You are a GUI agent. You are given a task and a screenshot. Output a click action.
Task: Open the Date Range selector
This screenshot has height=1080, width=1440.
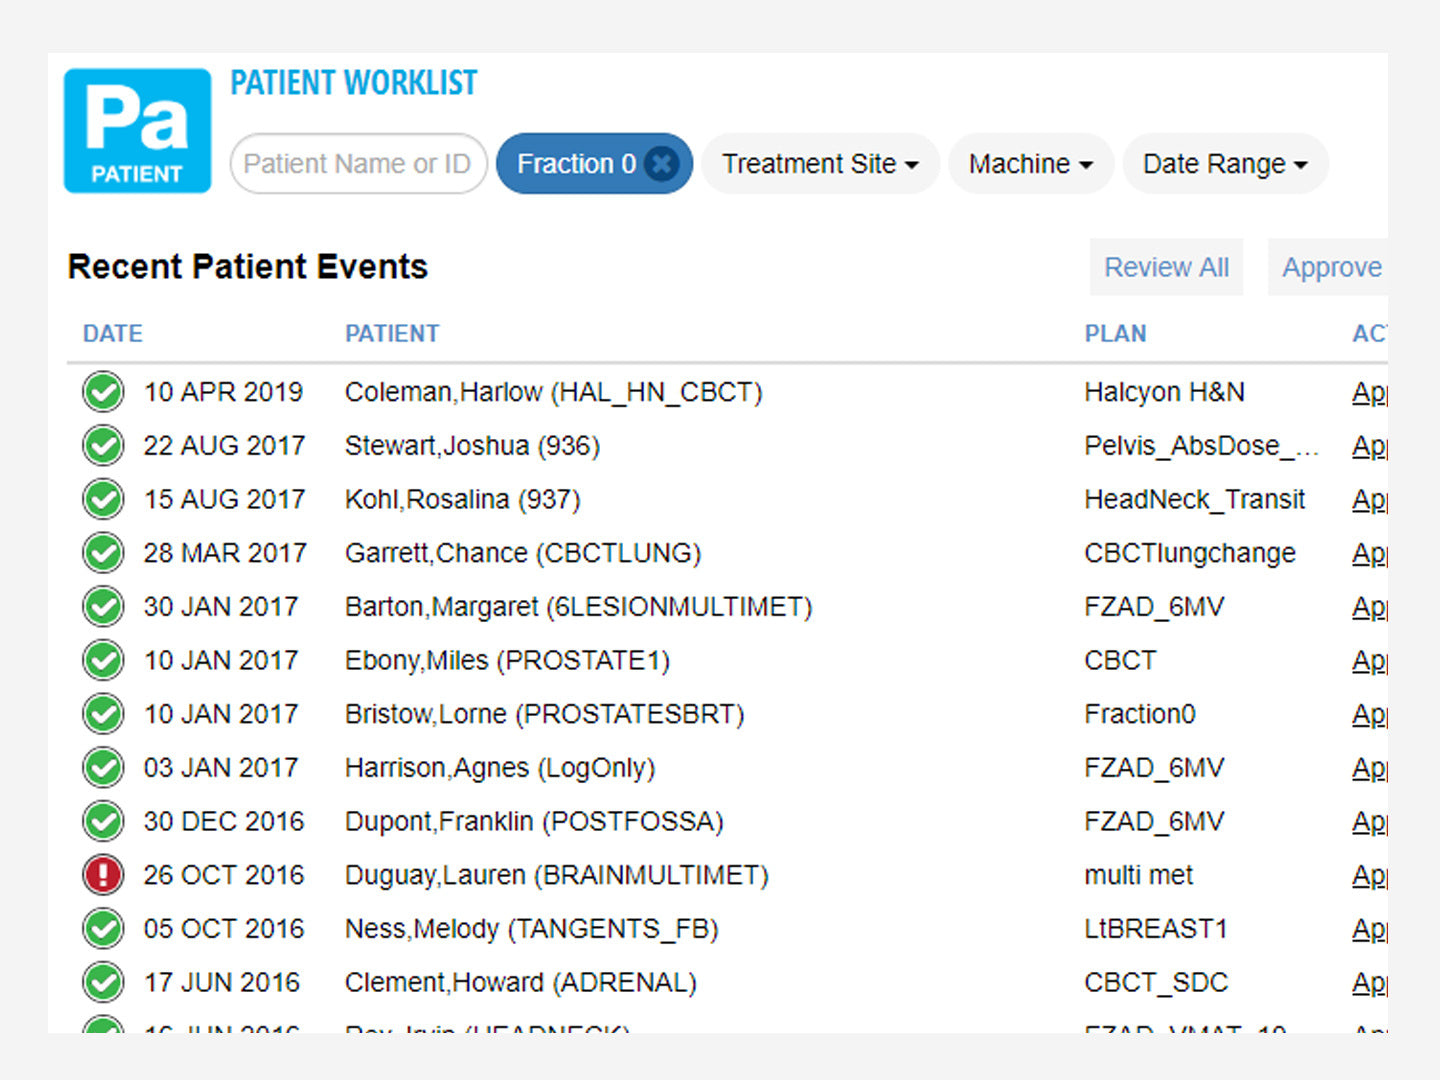[x=1224, y=163]
